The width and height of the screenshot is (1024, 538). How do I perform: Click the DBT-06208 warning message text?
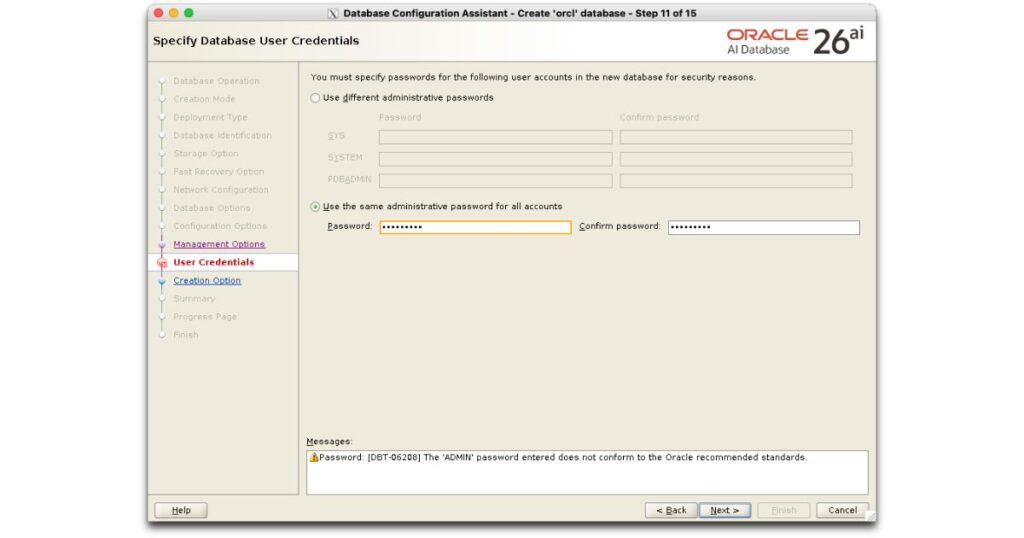[x=563, y=458]
